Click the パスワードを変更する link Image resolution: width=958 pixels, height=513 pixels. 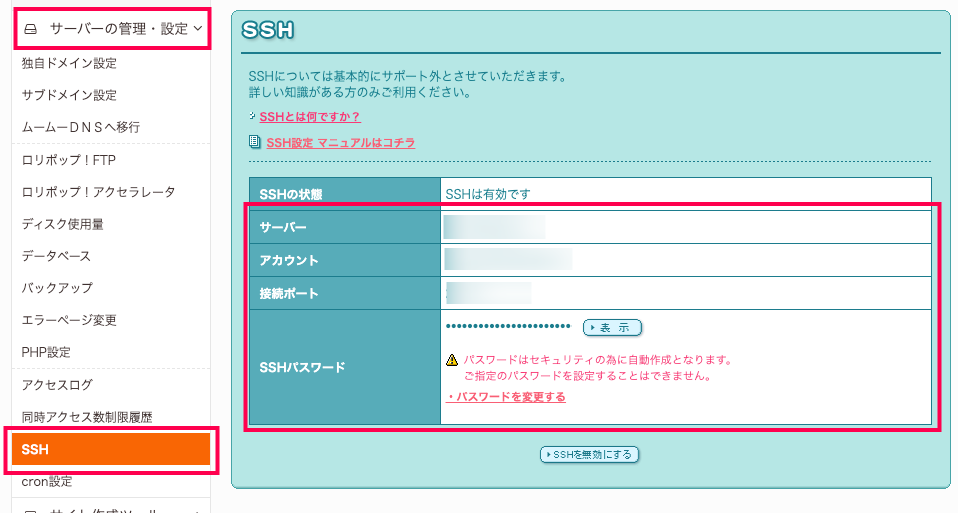point(507,397)
